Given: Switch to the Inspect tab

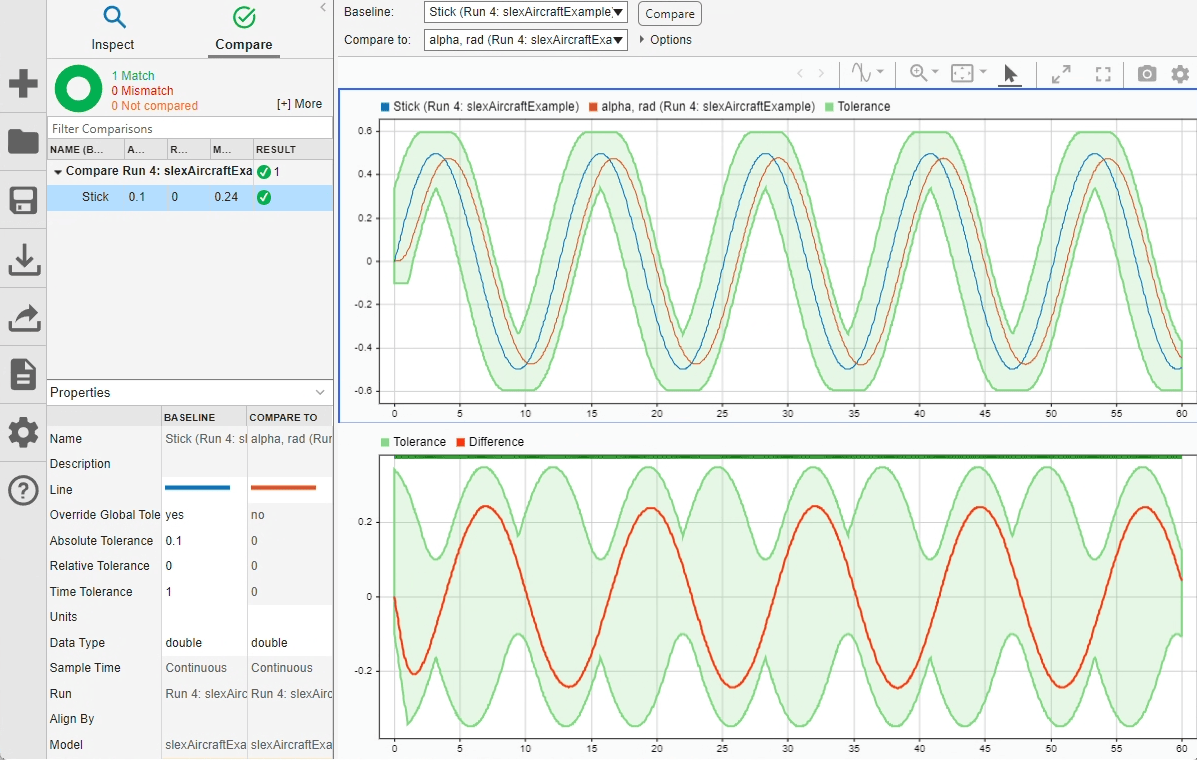Looking at the screenshot, I should pyautogui.click(x=113, y=29).
